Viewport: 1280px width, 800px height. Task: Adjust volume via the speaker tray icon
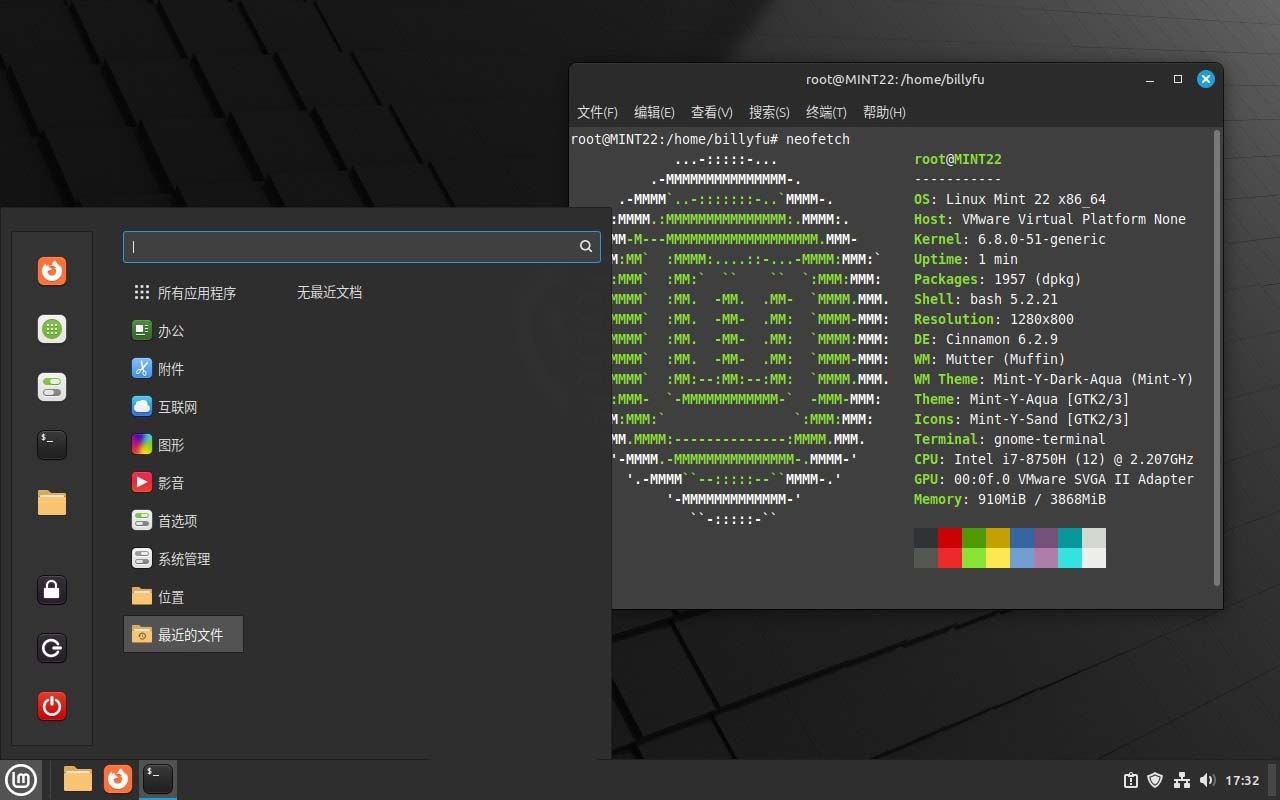[x=1208, y=779]
